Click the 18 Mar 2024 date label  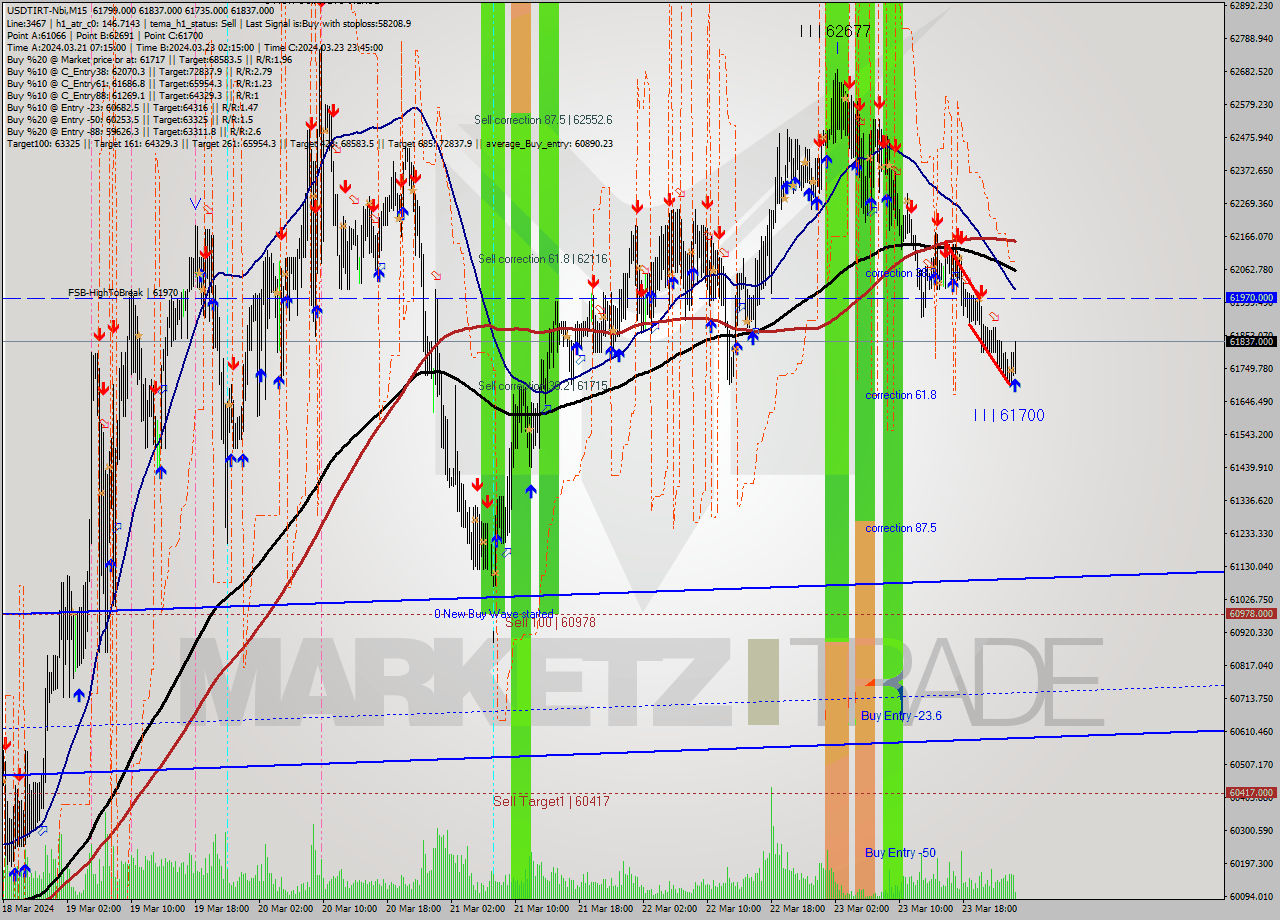(29, 909)
